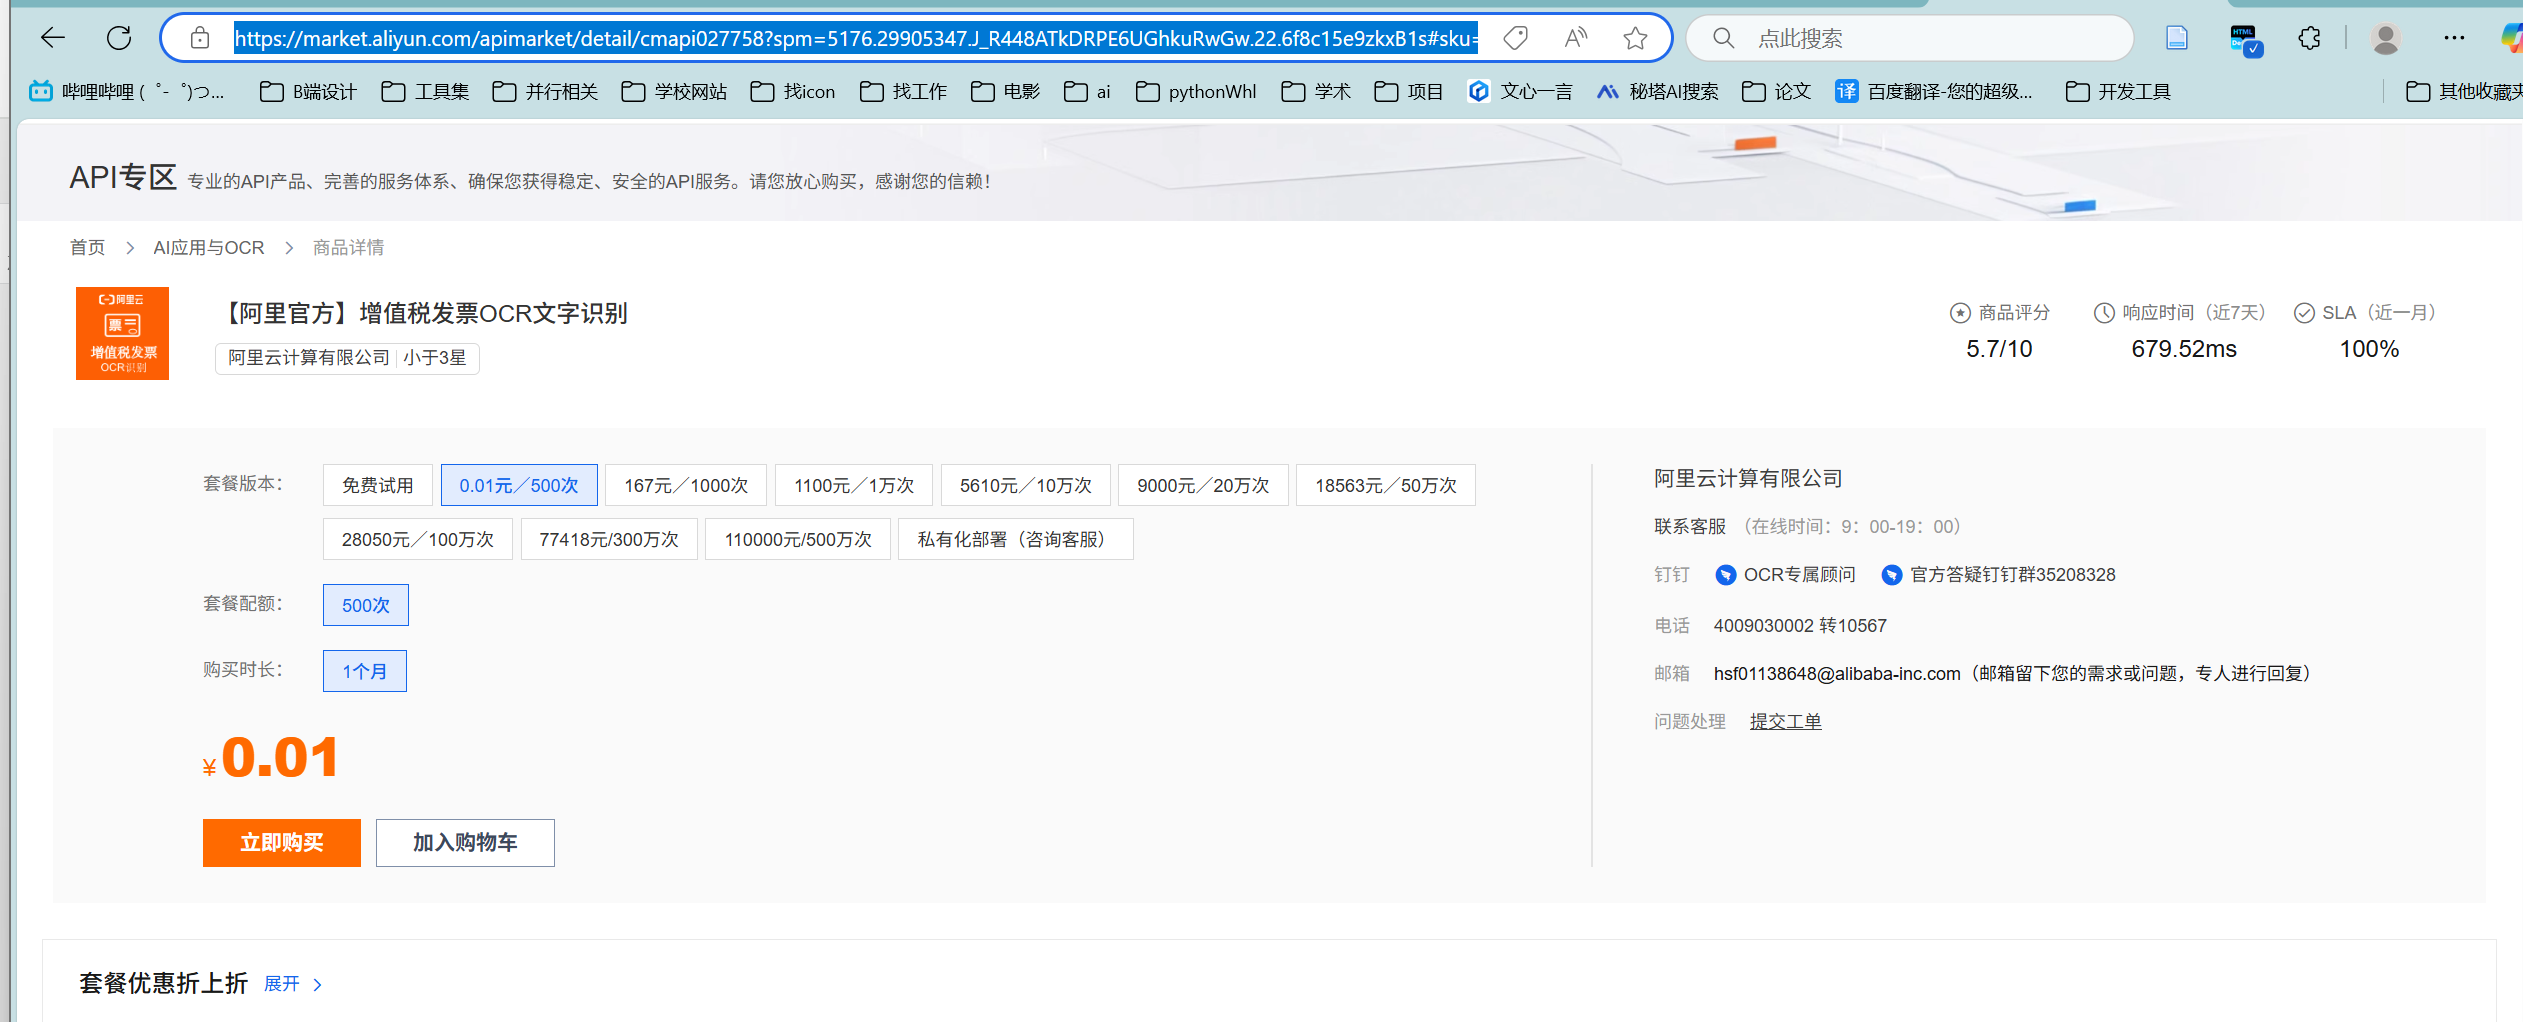Select the 110000元/500万次 package
The height and width of the screenshot is (1022, 2523).
(798, 539)
